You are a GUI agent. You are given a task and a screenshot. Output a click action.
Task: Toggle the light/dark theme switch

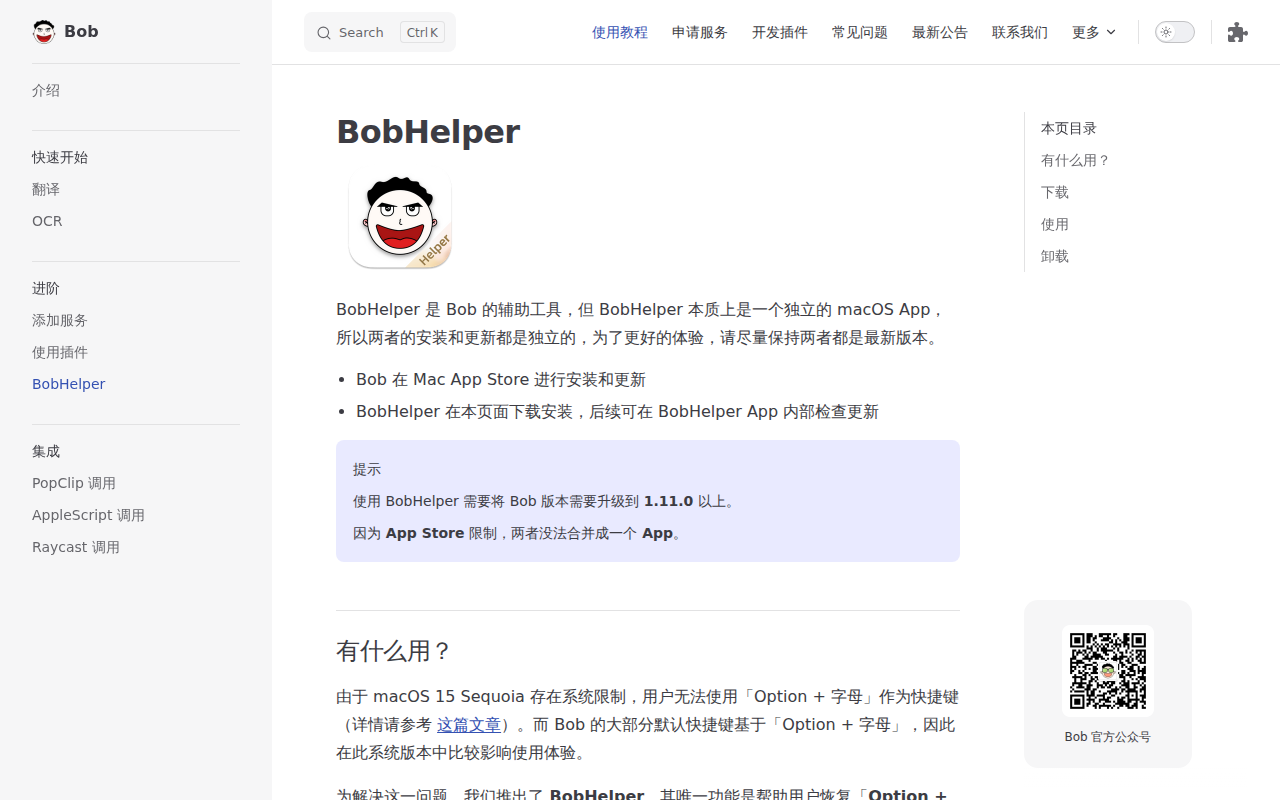(1175, 32)
